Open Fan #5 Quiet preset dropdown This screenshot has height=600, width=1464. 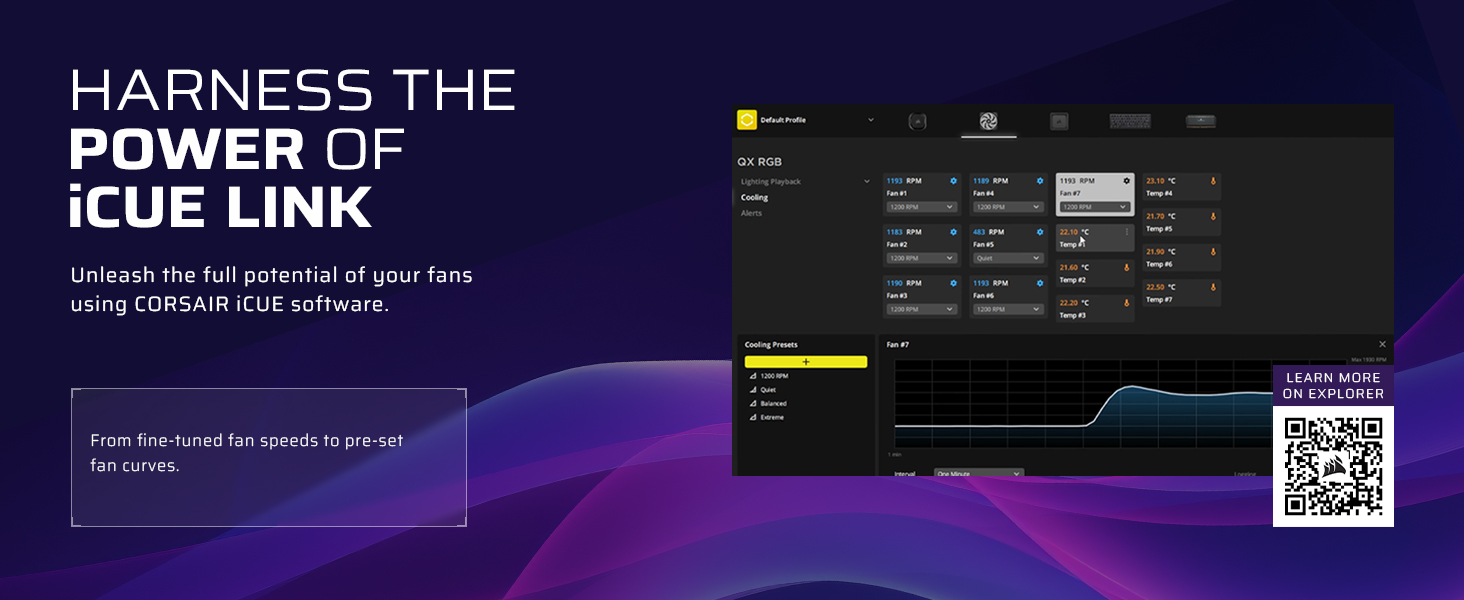(1008, 258)
